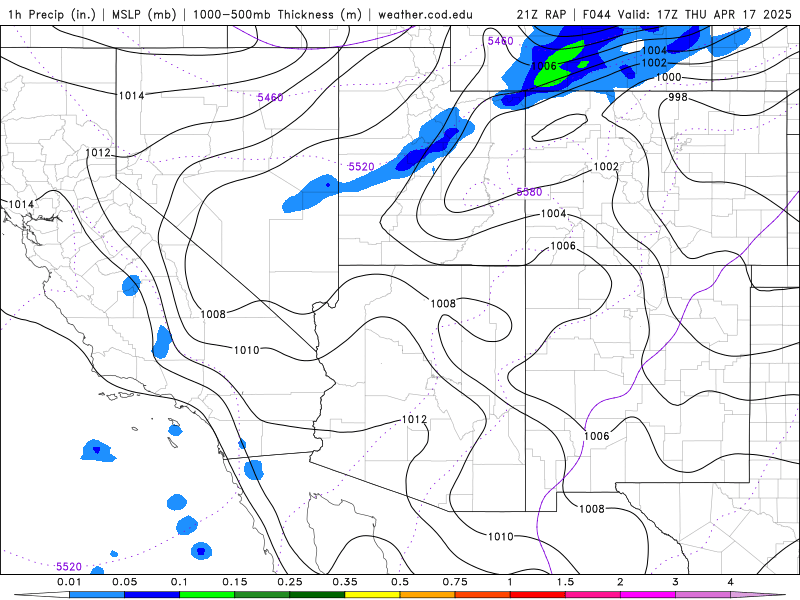
Task: Click the yellow 0.35–0.5 legend swatch
Action: coord(372,595)
